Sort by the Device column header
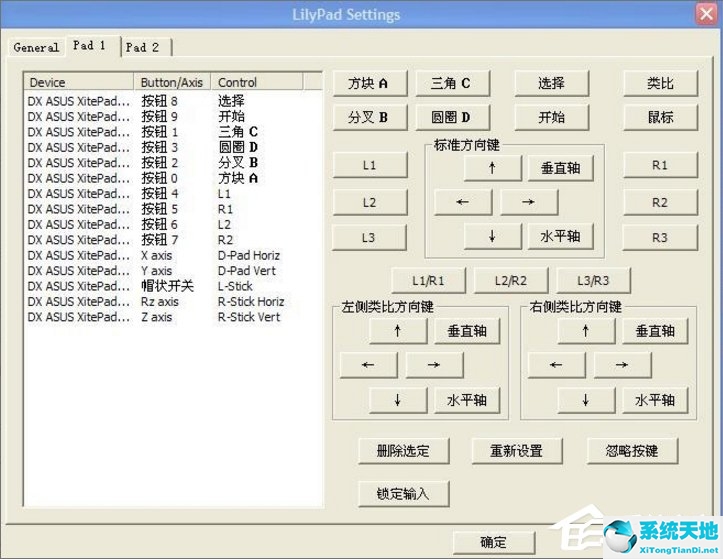The image size is (723, 559). click(79, 82)
